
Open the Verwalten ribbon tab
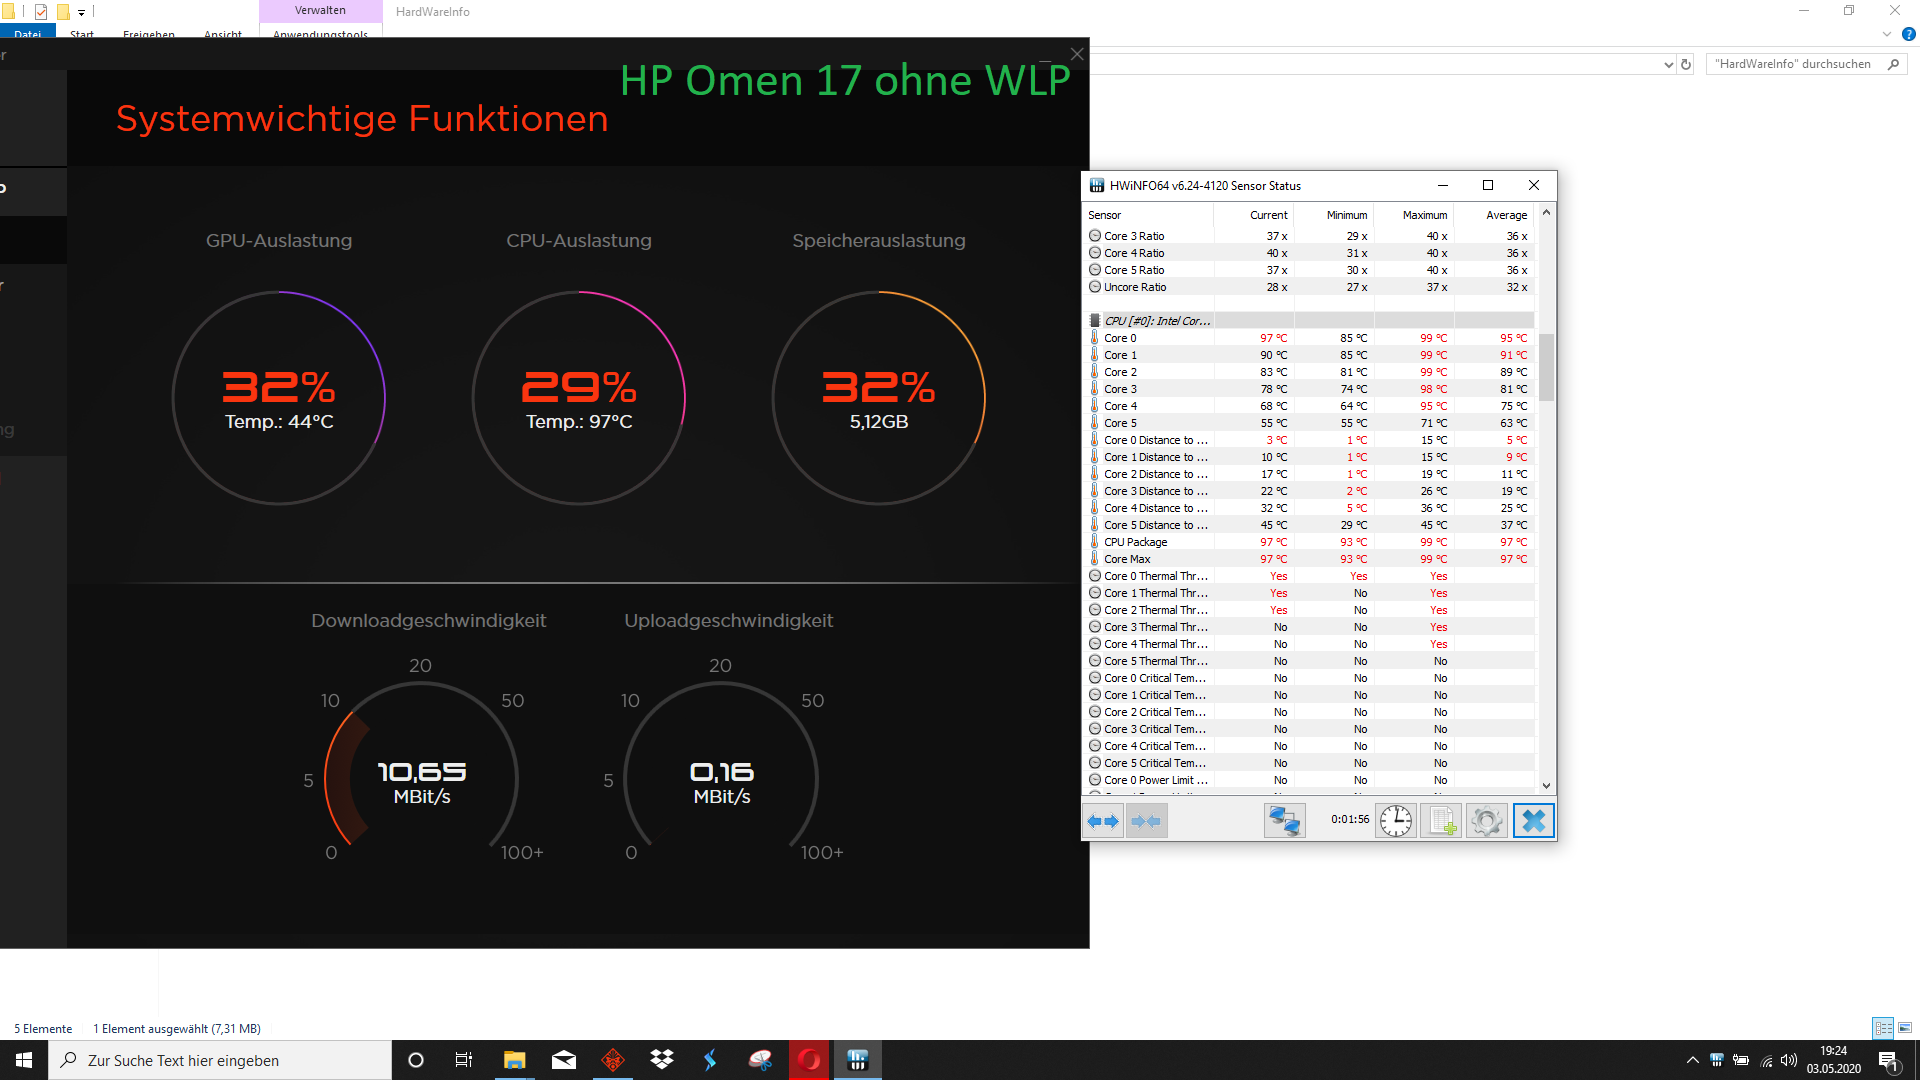[x=320, y=11]
